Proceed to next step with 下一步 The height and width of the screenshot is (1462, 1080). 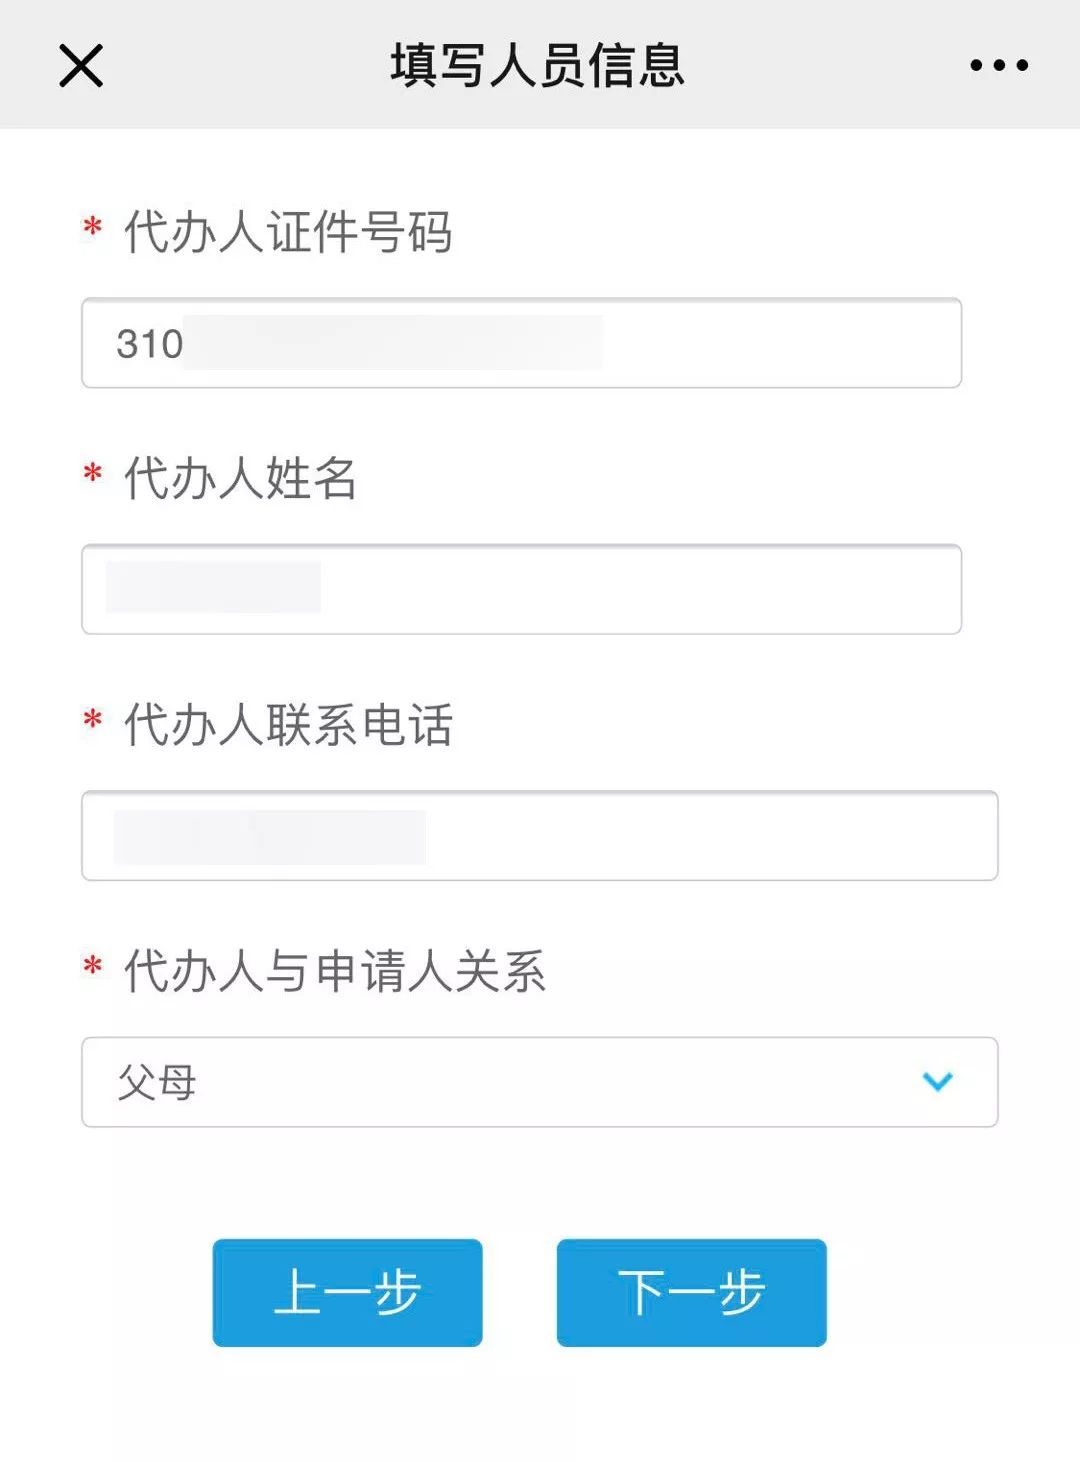tap(691, 1292)
